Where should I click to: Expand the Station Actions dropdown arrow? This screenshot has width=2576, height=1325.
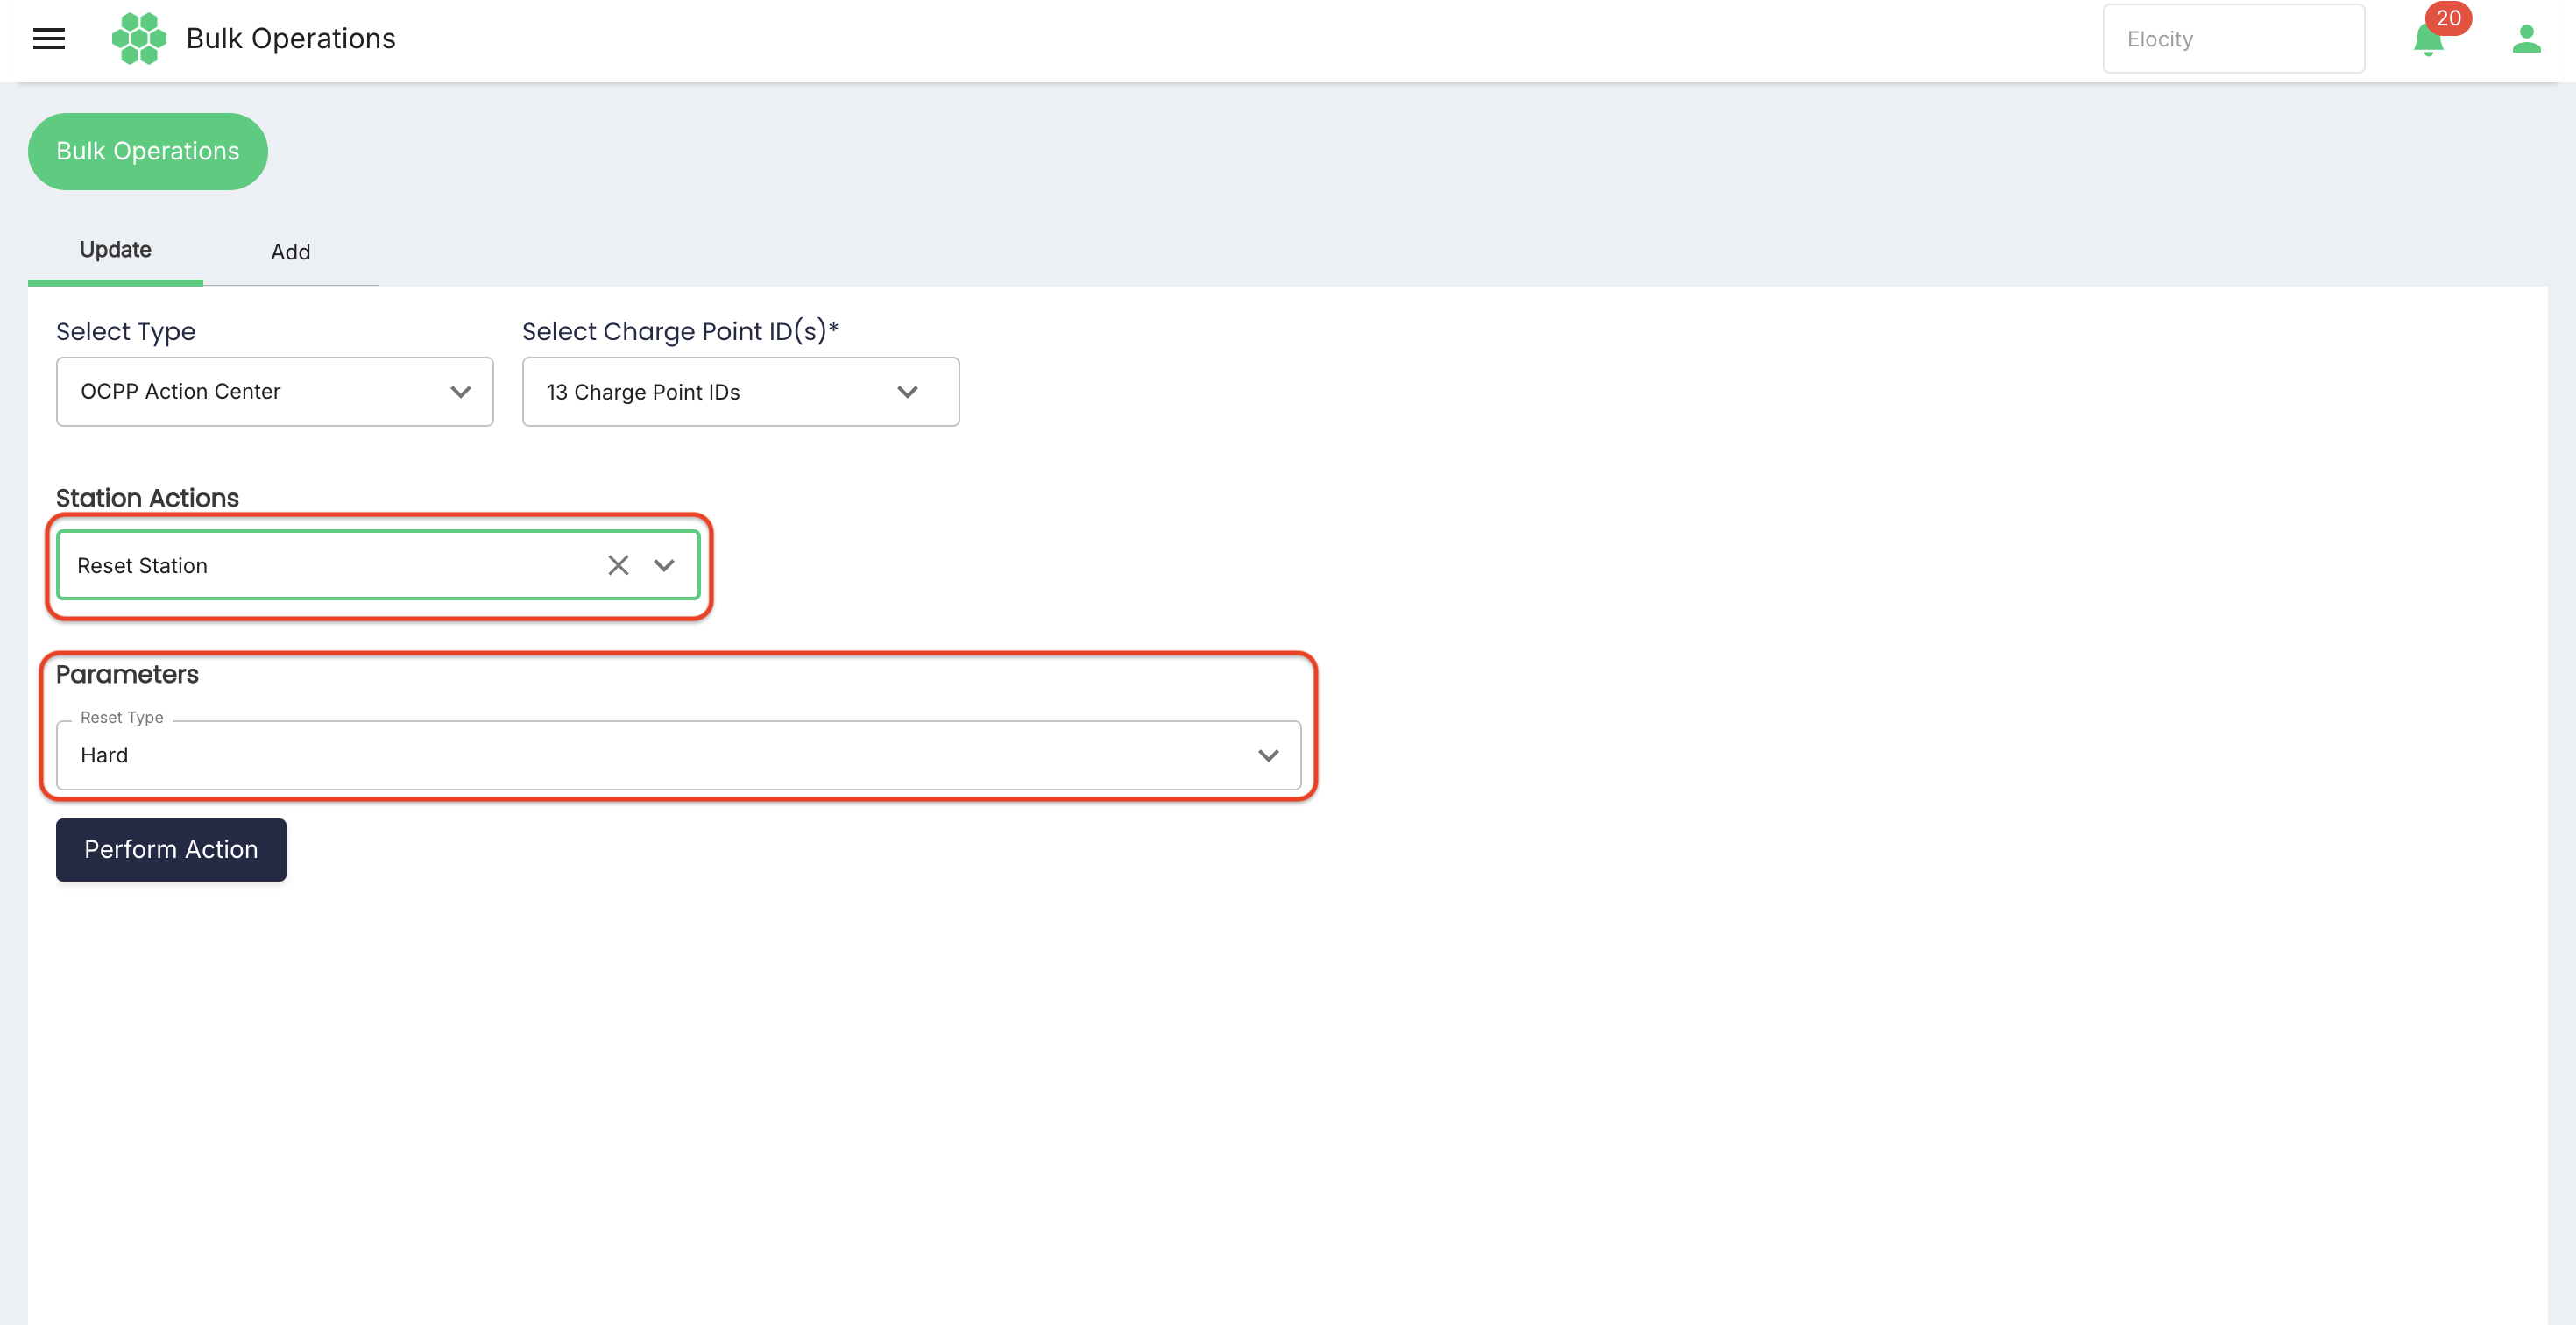(664, 566)
